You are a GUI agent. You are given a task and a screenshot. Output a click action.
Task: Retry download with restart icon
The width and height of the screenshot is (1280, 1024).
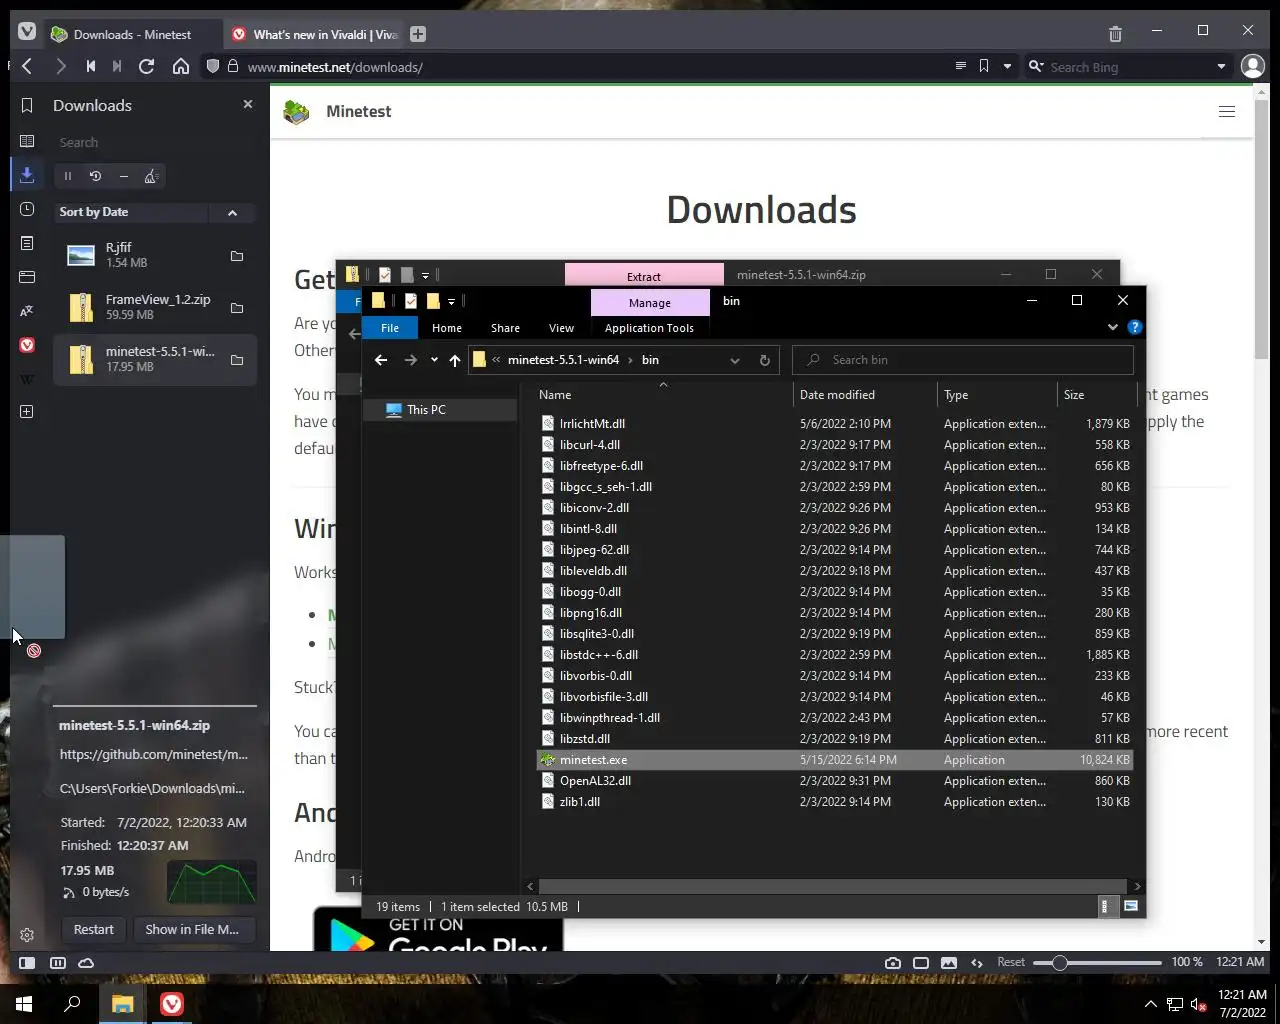[x=96, y=176]
